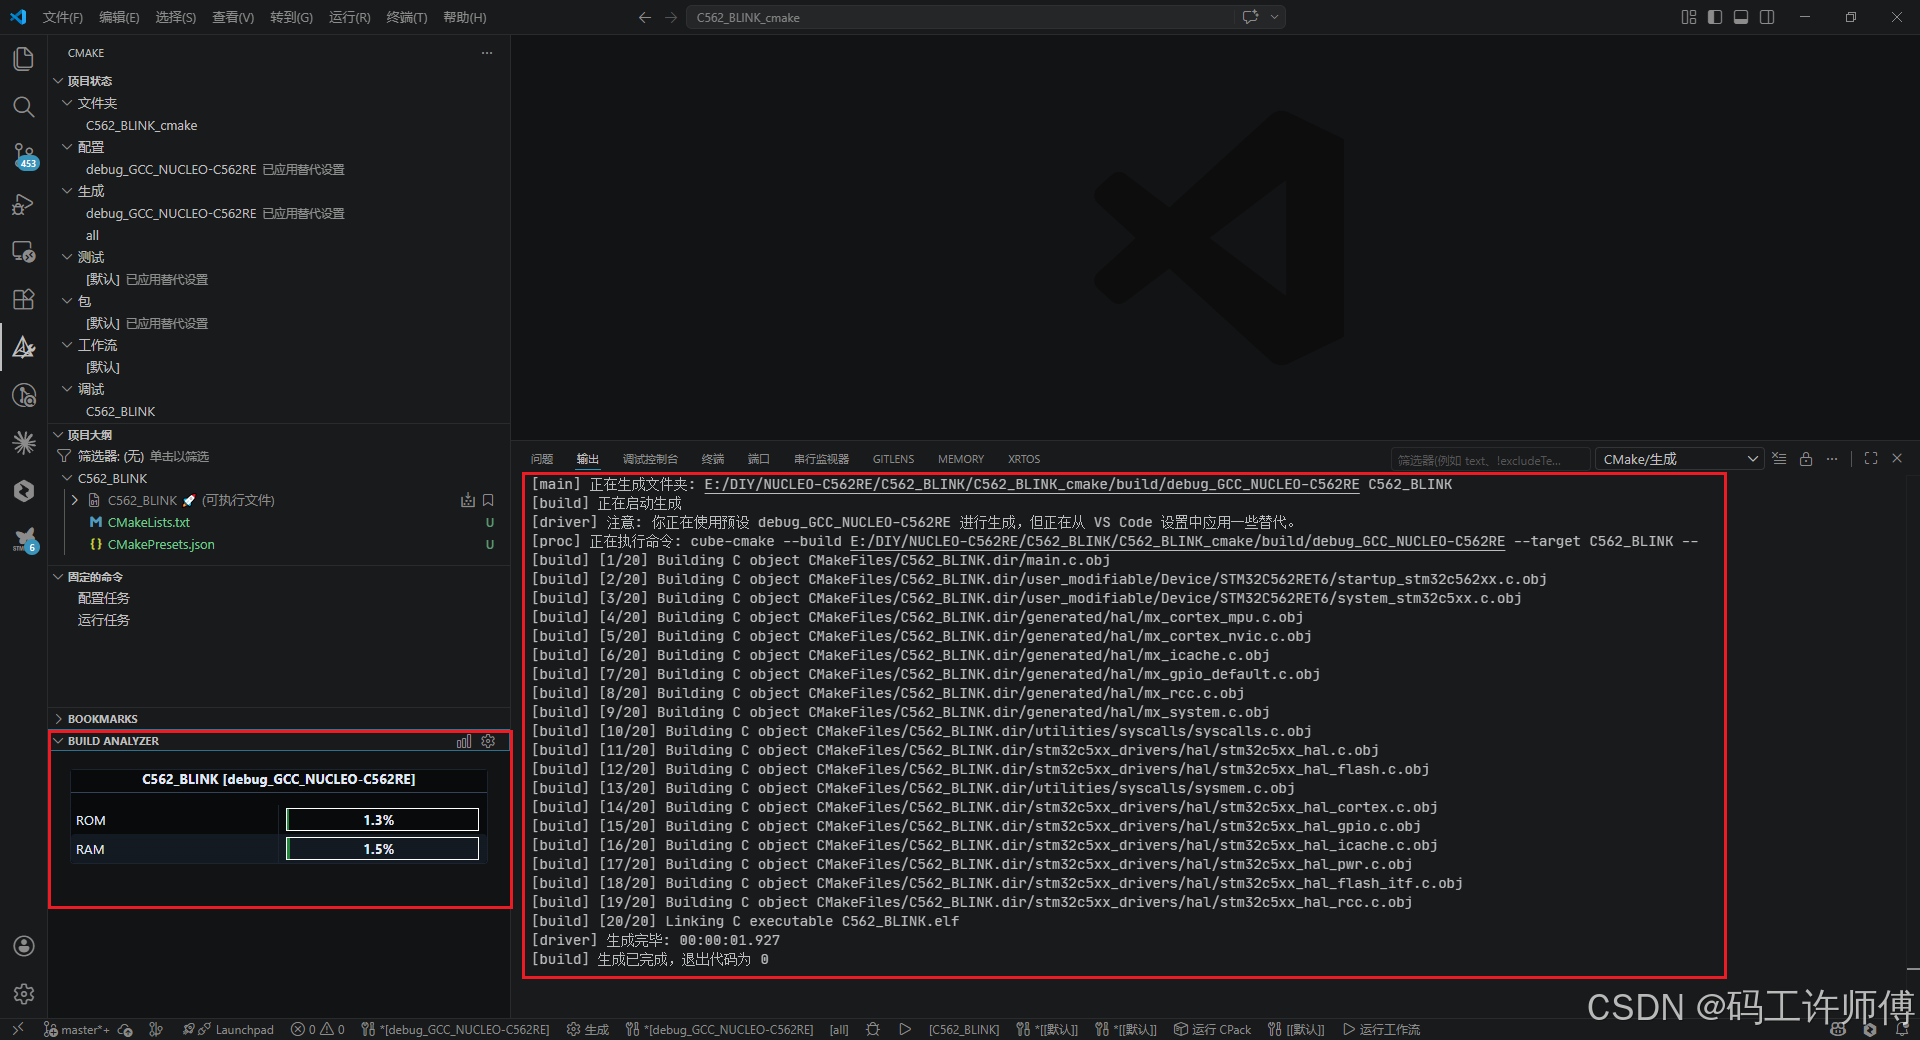The height and width of the screenshot is (1040, 1920).
Task: Switch to the 串行监视器 tab
Action: point(821,459)
